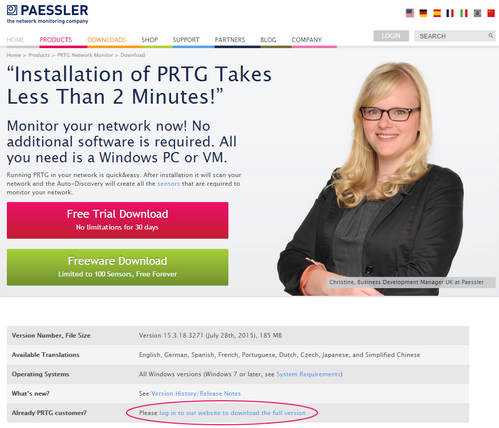Click the Paessler logo
This screenshot has height=428, width=499.
pos(47,14)
